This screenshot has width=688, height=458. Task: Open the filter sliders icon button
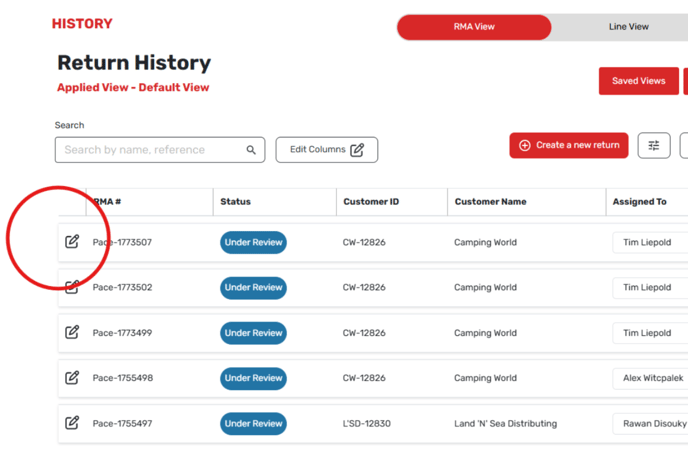pos(654,145)
